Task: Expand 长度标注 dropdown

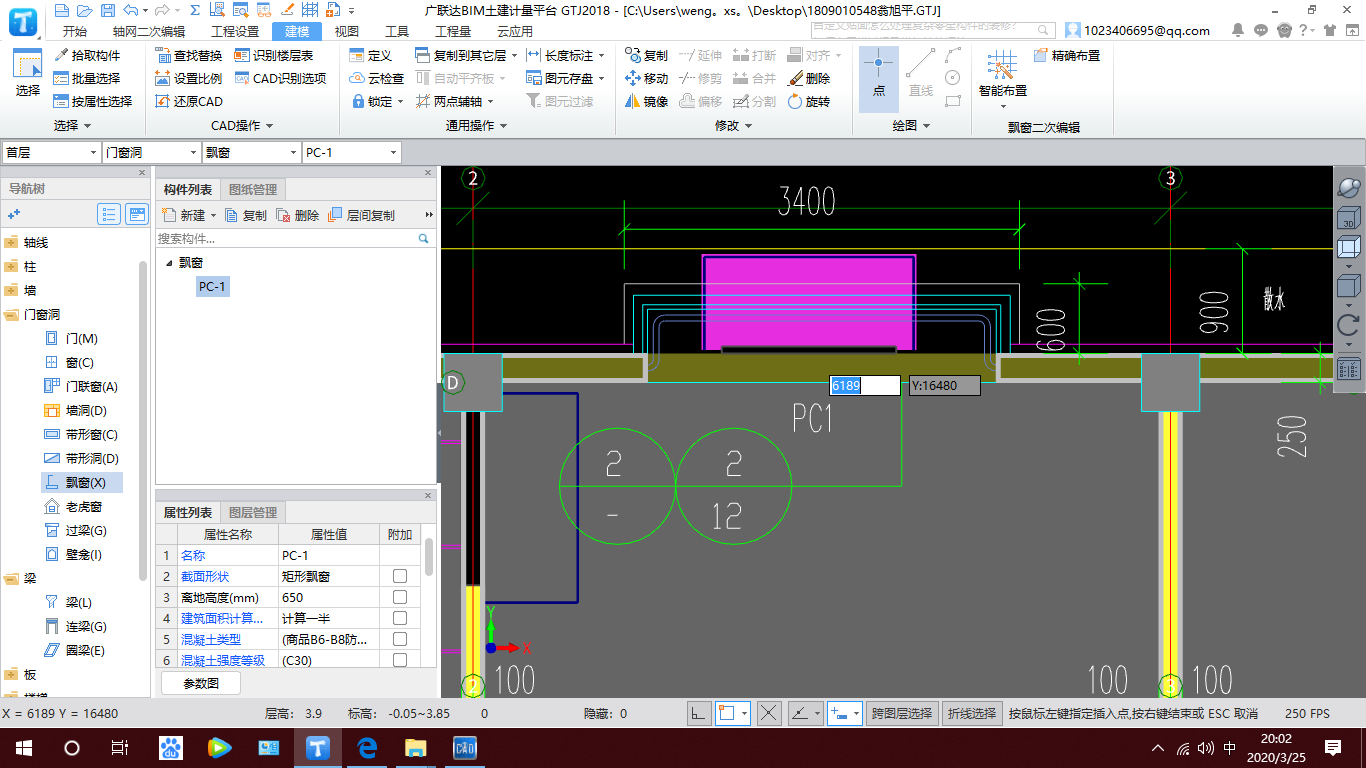Action: tap(603, 56)
